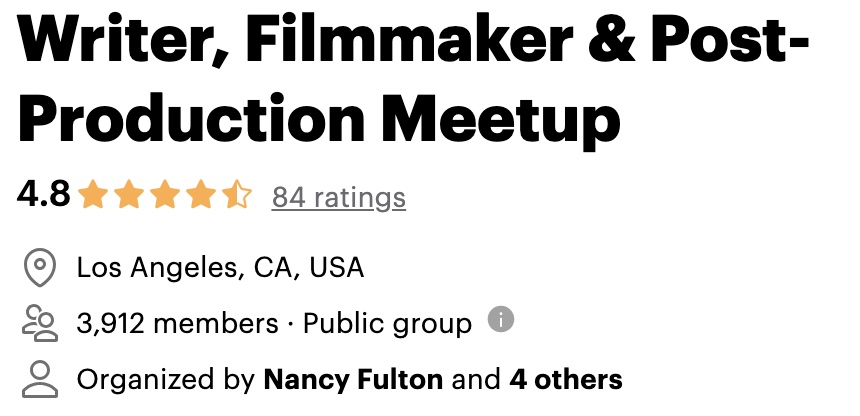
Task: Click the first rating star
Action: point(93,195)
